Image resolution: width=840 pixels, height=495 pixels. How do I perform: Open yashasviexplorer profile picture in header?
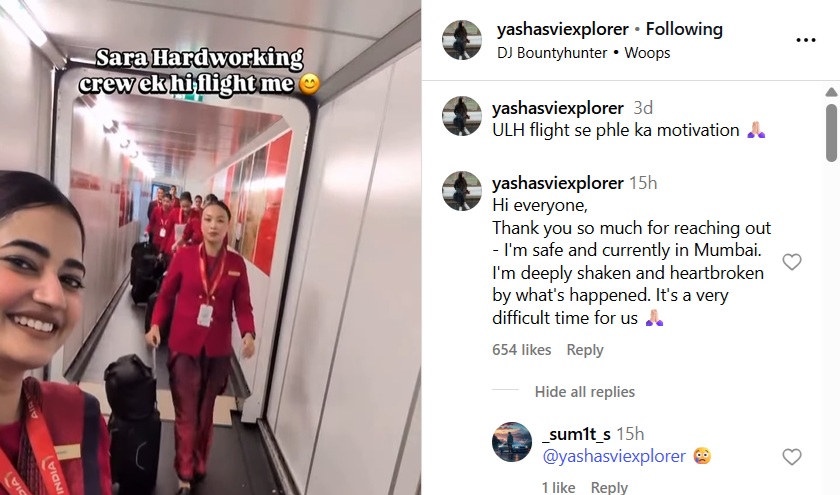(462, 40)
